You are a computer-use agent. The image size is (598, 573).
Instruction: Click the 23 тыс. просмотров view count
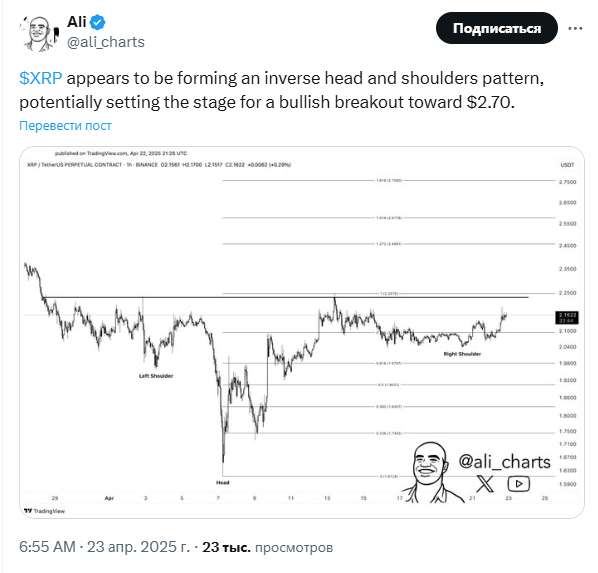267,547
